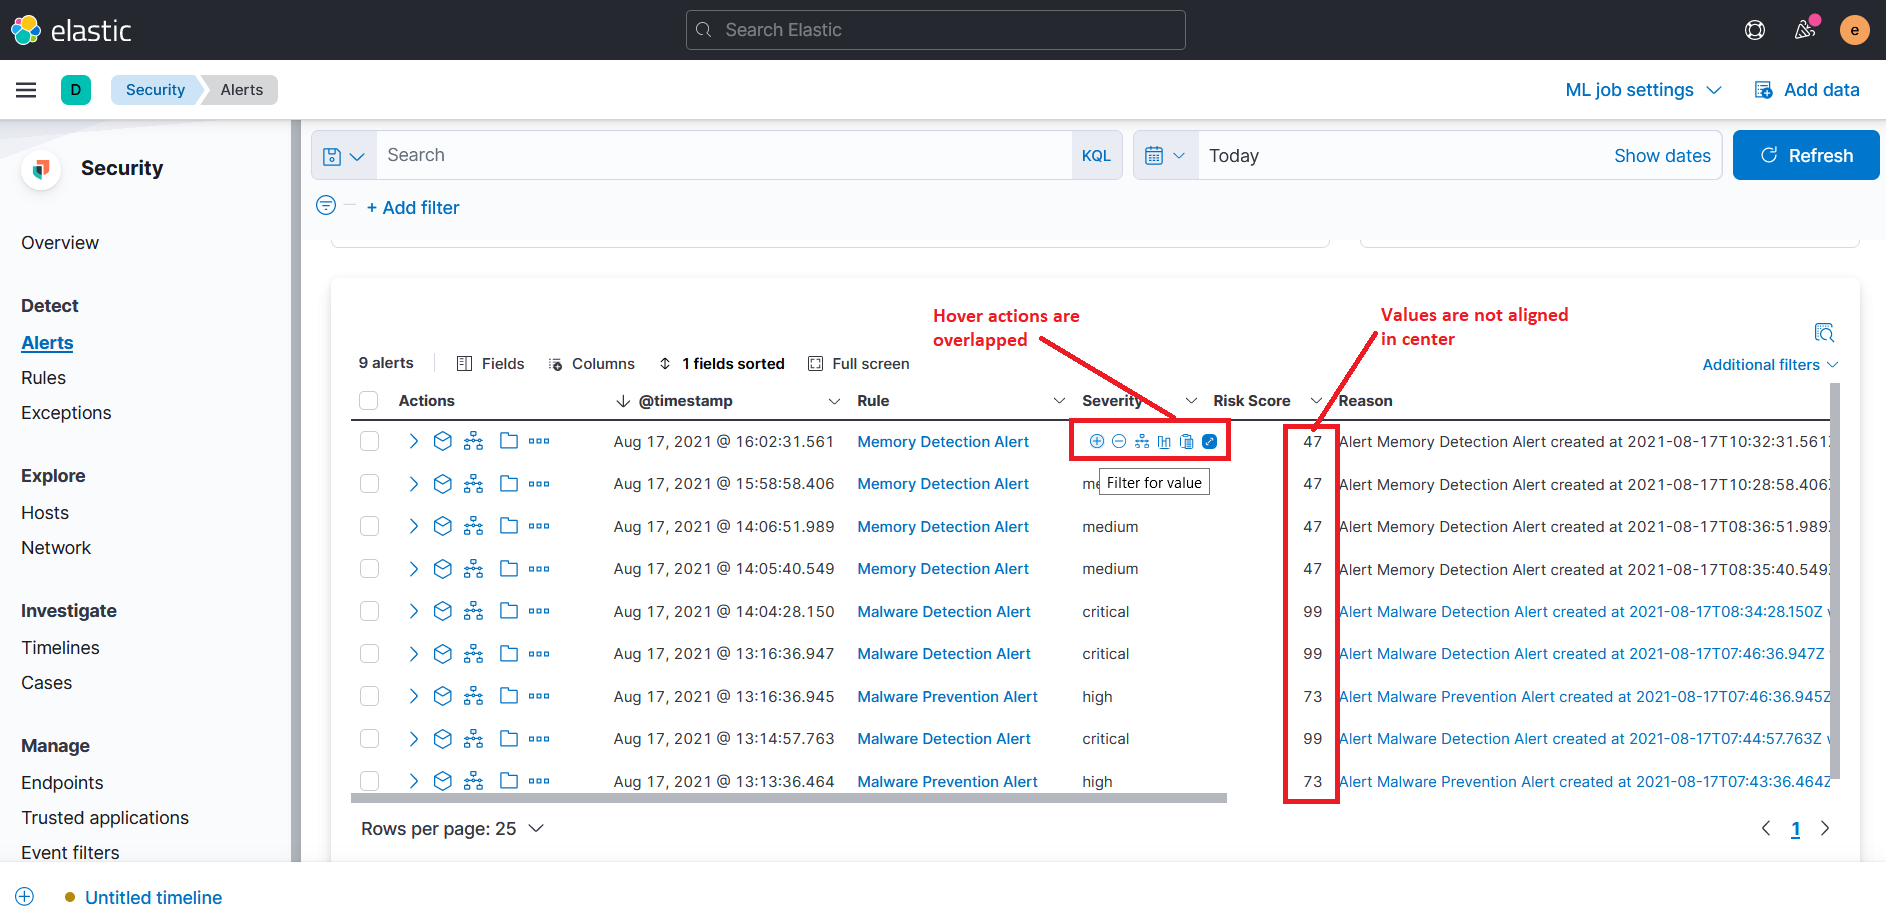Click the Add filter link

(413, 208)
